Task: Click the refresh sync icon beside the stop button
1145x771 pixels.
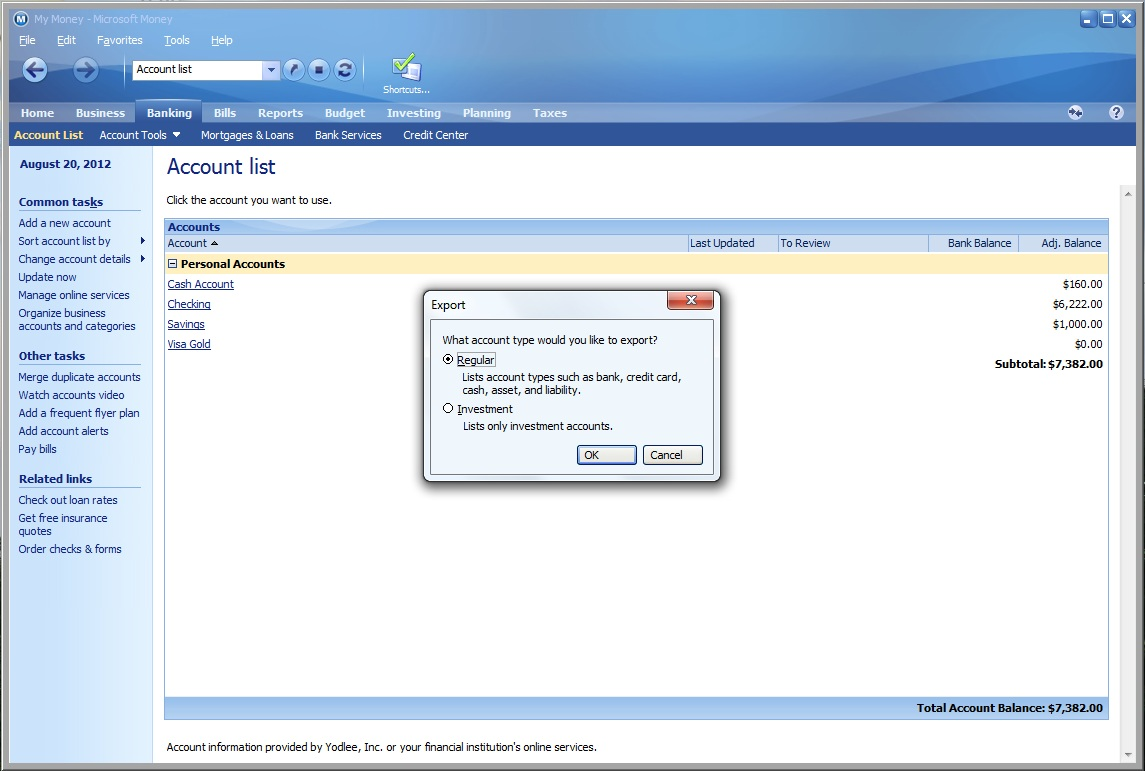Action: (x=344, y=70)
